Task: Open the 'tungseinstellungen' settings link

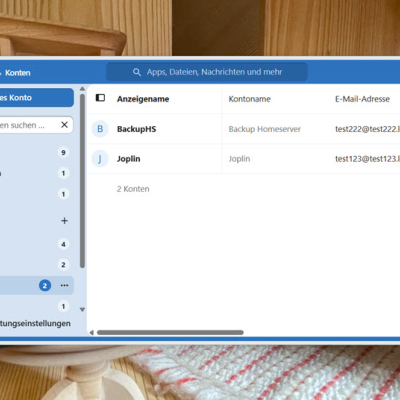Action: click(x=35, y=324)
